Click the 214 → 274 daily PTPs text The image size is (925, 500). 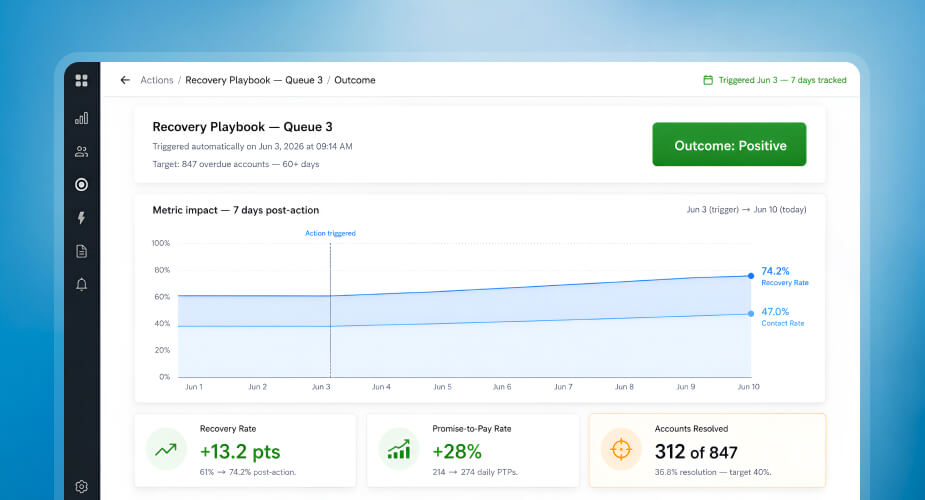[475, 472]
